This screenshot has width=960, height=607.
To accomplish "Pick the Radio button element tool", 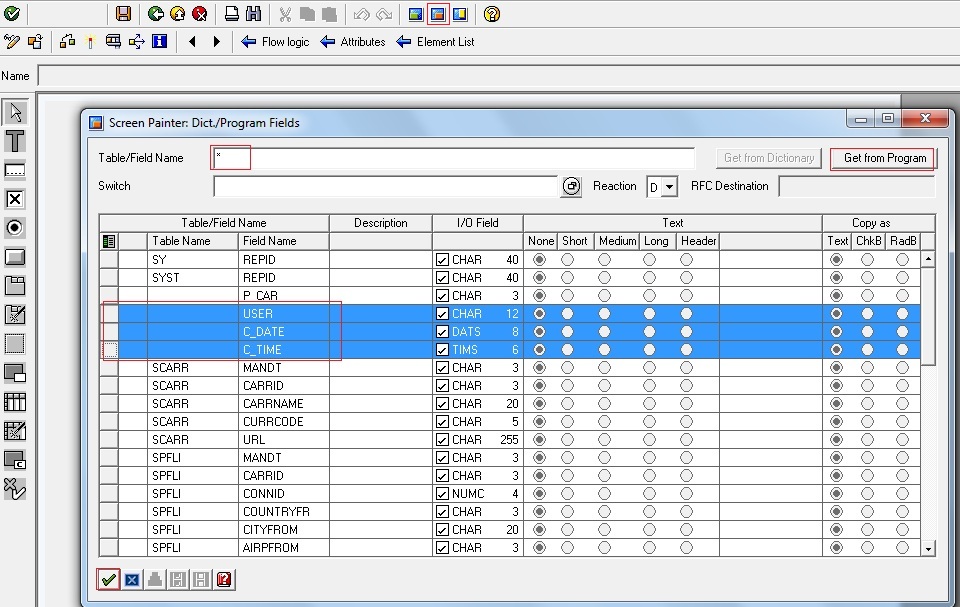I will click(14, 227).
